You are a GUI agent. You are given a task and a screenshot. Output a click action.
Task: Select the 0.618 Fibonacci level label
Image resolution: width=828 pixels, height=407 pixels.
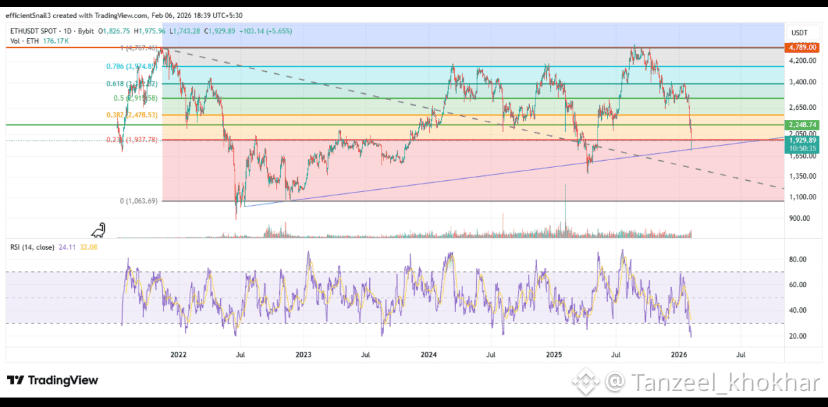(x=133, y=83)
